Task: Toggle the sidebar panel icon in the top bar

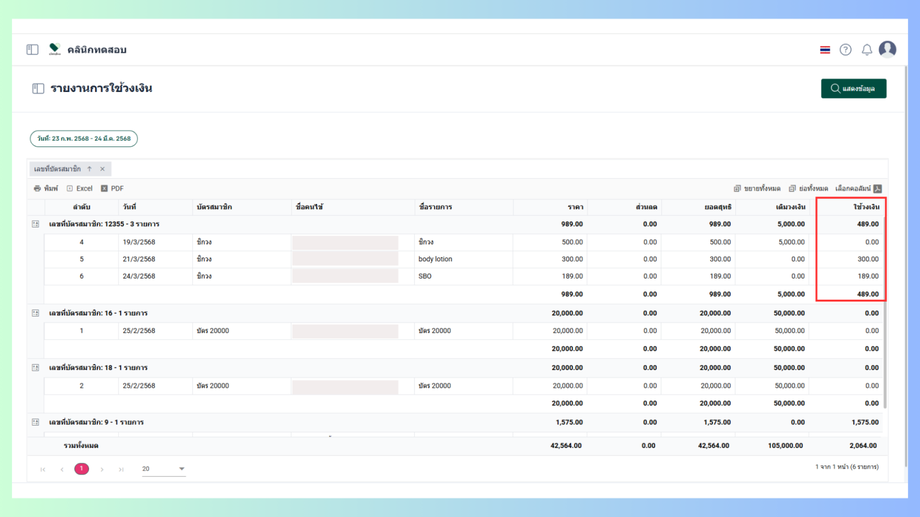Action: [32, 50]
